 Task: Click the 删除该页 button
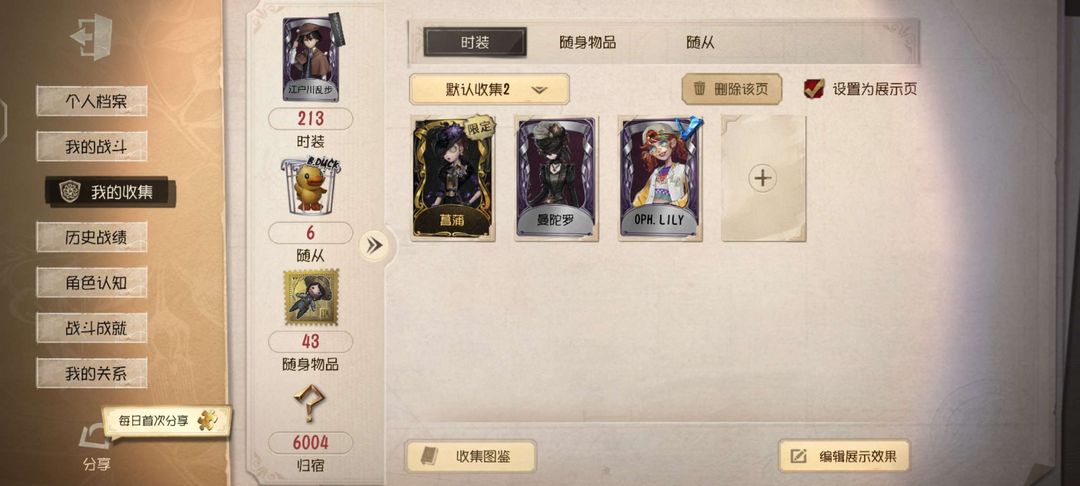[731, 89]
